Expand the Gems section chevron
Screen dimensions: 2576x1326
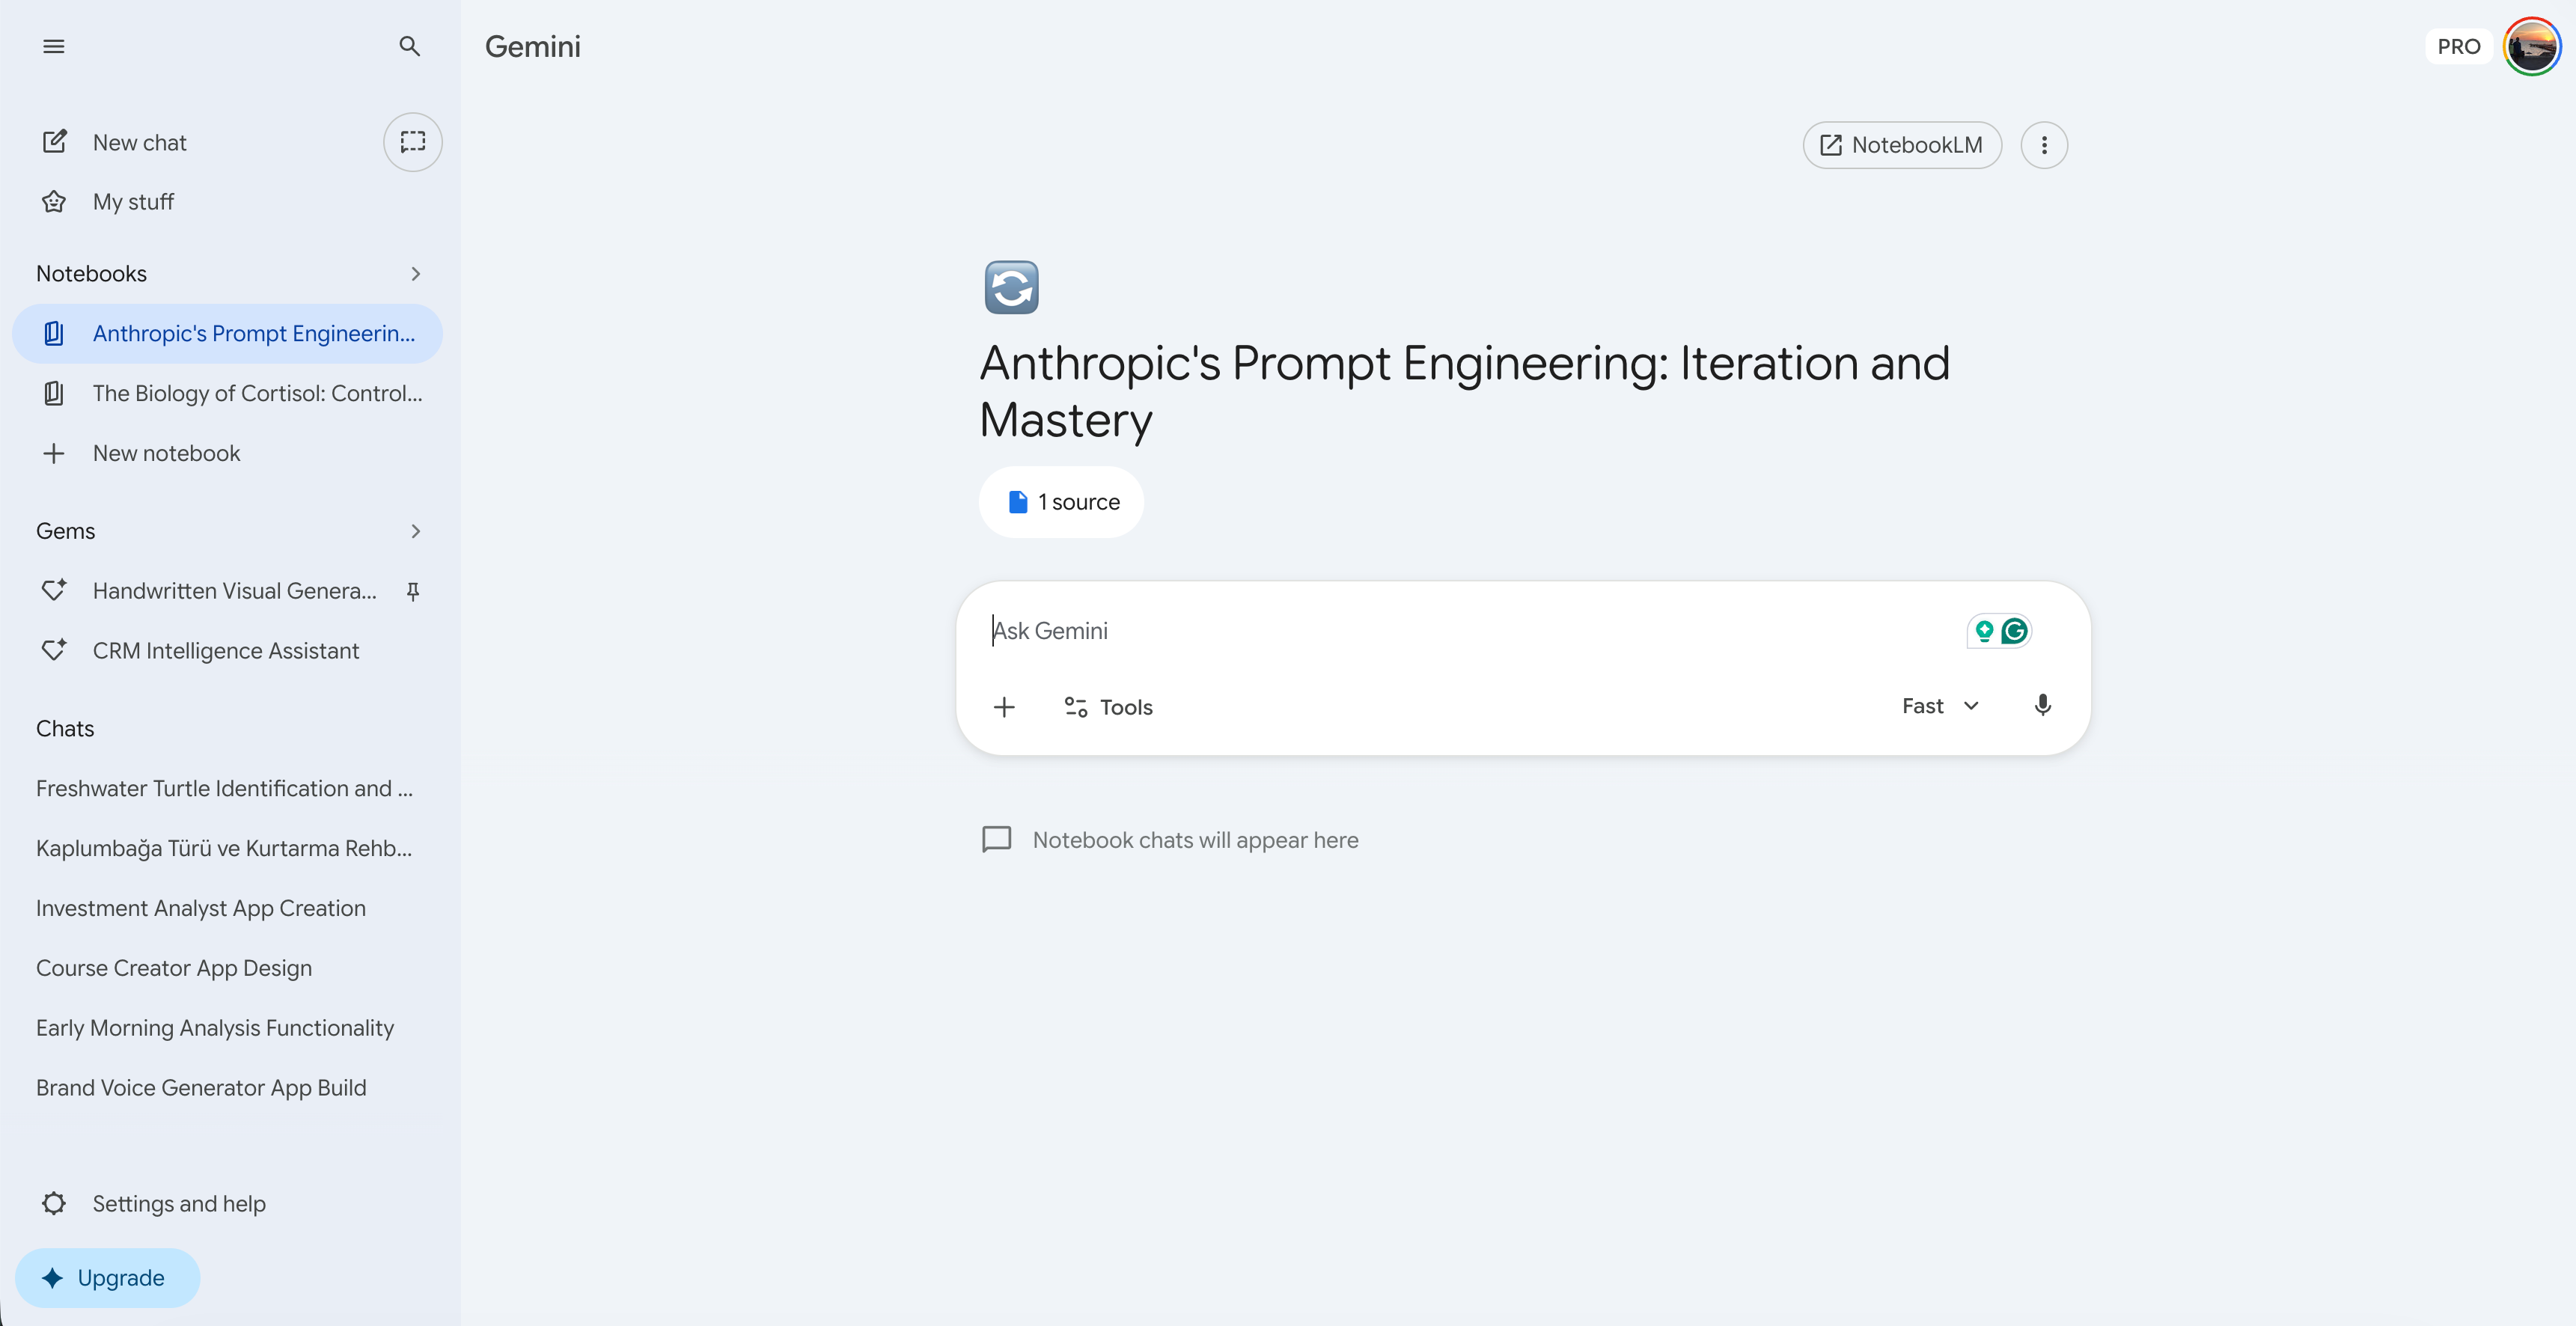click(x=416, y=531)
